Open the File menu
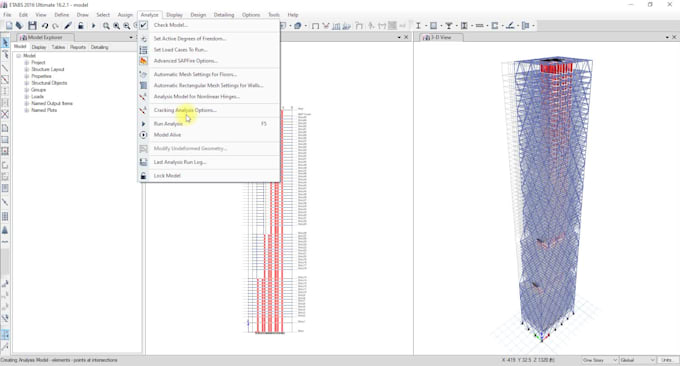Screen dimensions: 680x366 tap(7, 15)
